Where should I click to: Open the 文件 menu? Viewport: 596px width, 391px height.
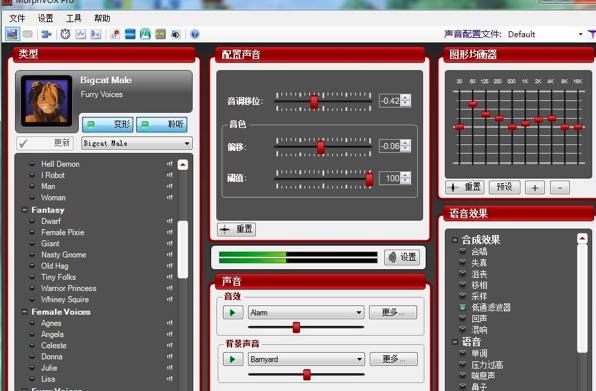17,18
